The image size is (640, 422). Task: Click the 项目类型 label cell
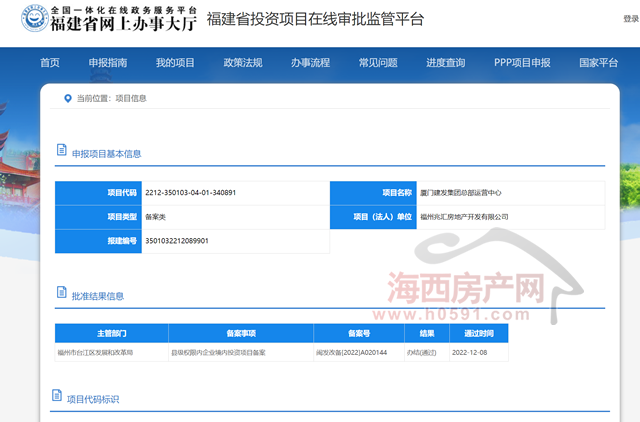[98, 217]
